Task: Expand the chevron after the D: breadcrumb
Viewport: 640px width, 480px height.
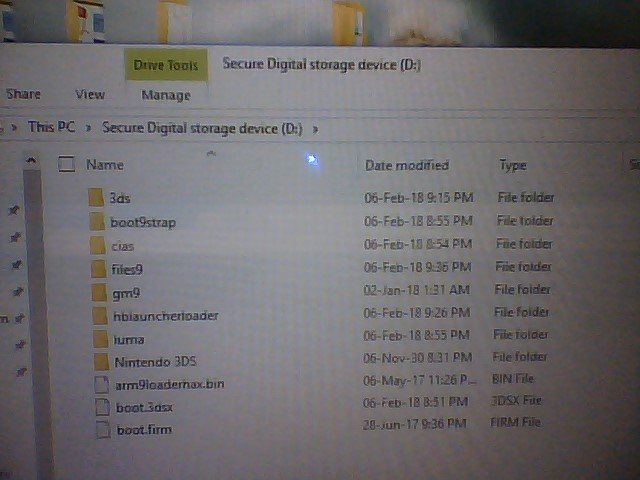Action: point(315,130)
